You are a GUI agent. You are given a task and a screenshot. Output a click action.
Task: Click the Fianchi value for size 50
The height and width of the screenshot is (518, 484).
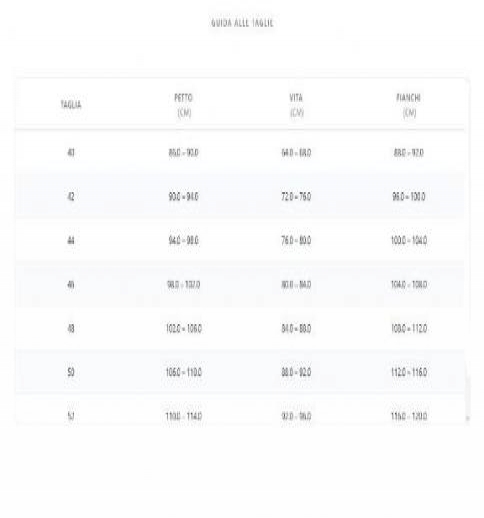[x=409, y=372]
